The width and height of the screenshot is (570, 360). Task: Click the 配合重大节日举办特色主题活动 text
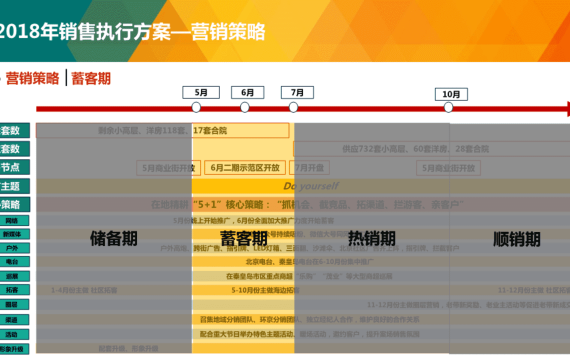pos(309,334)
